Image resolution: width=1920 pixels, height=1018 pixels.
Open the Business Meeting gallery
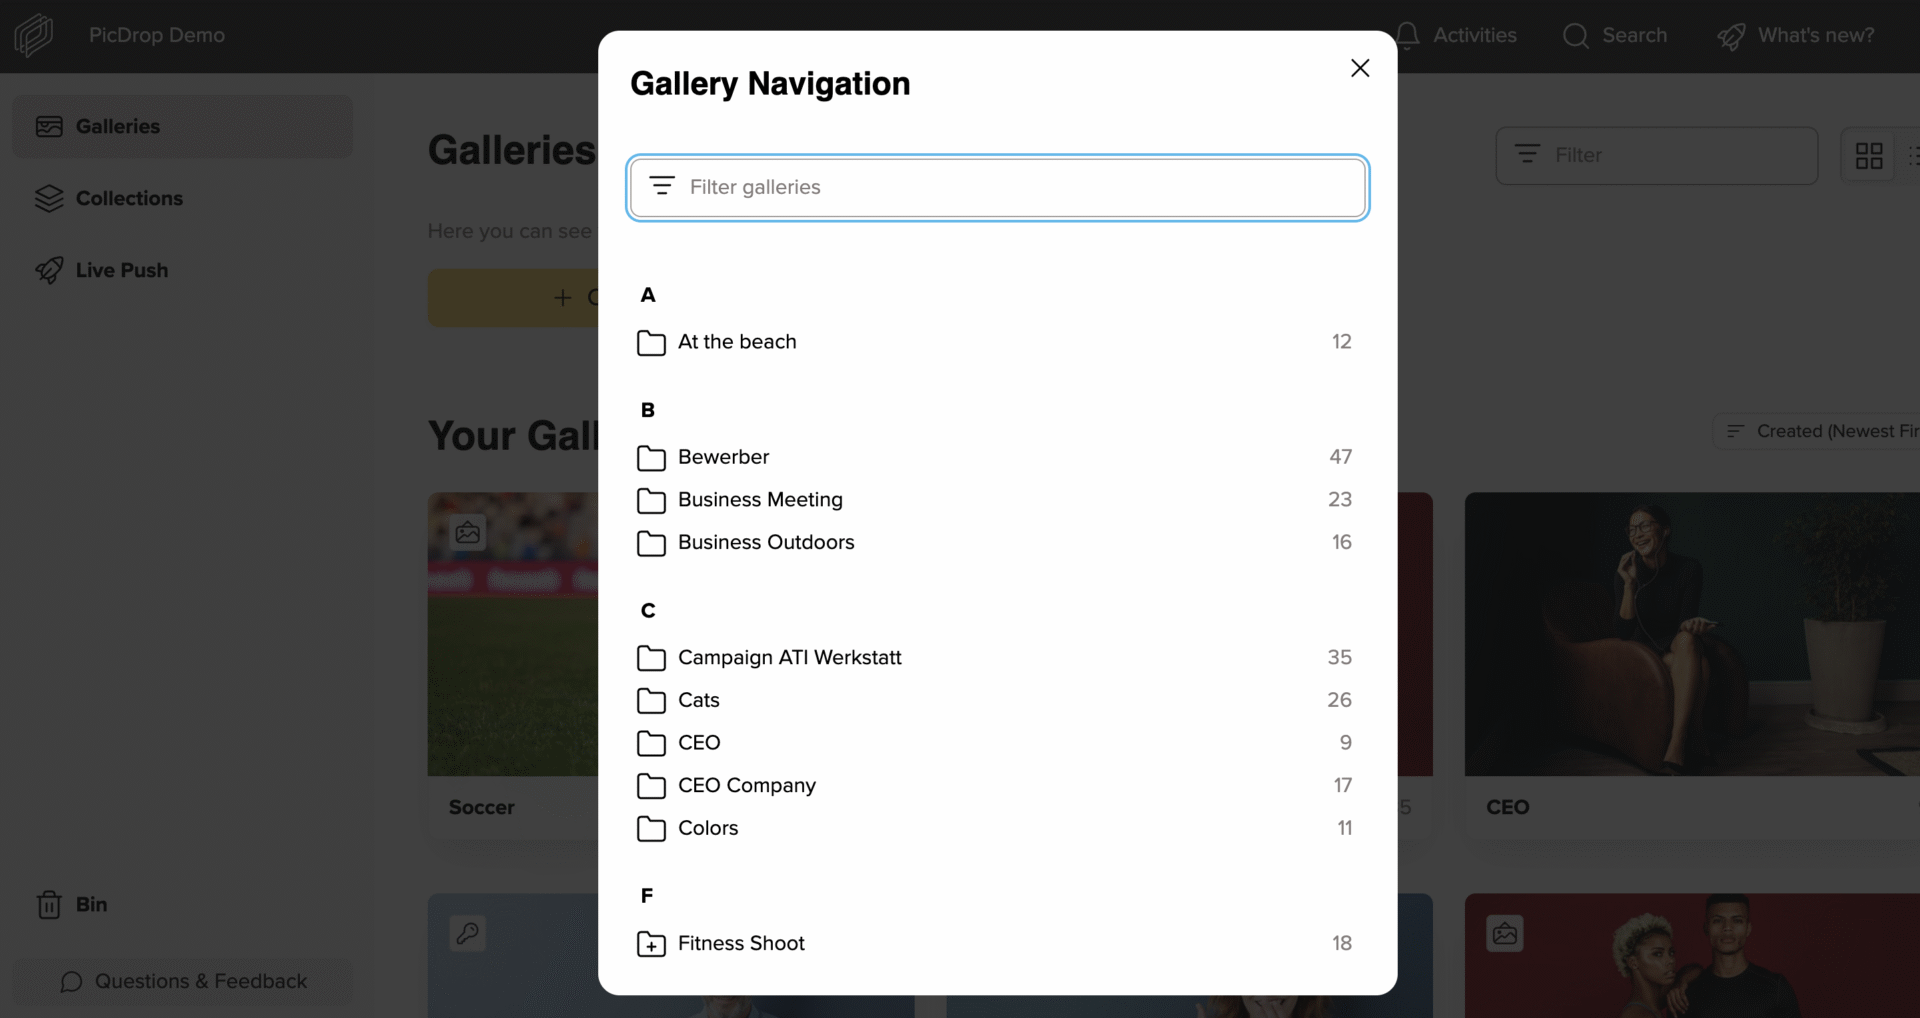tap(760, 500)
